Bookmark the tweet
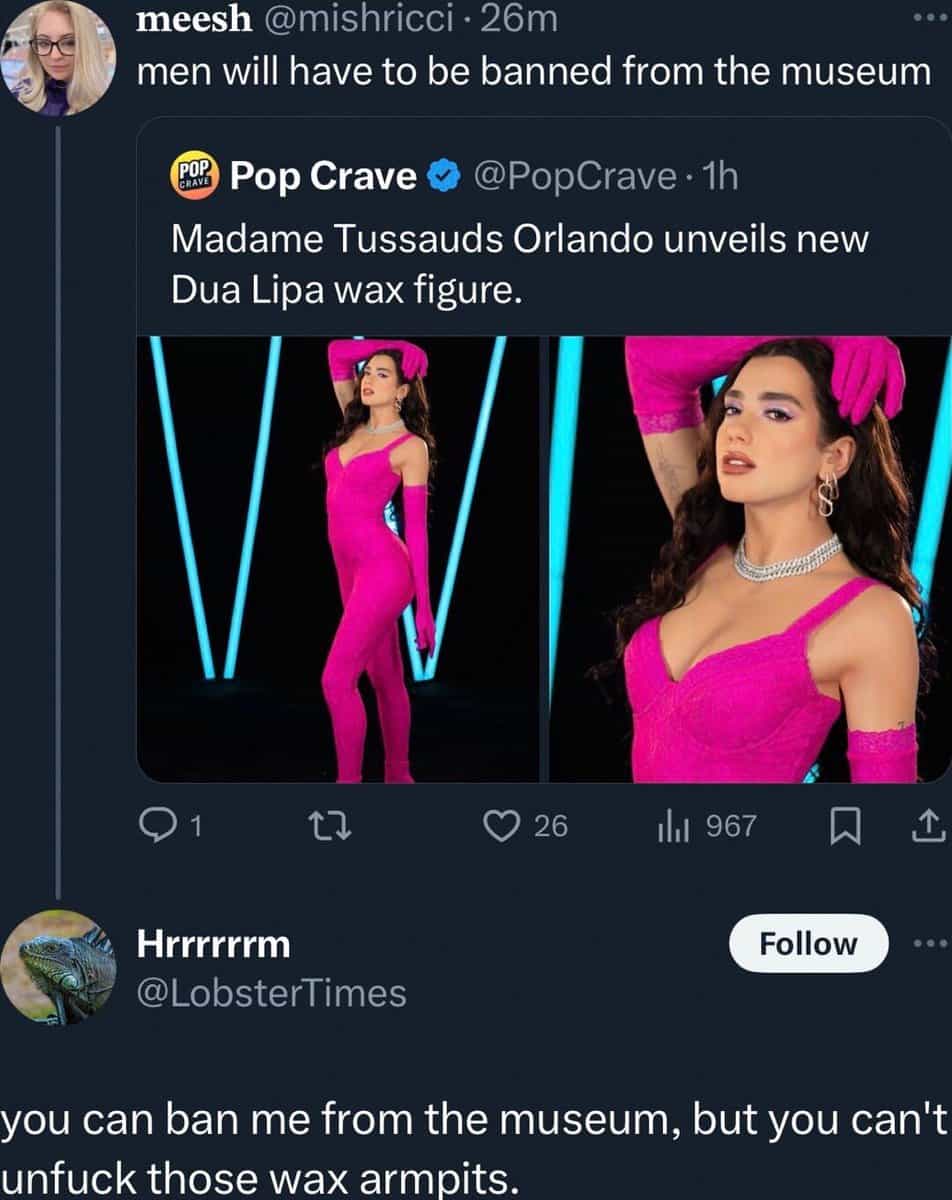The width and height of the screenshot is (952, 1200). (848, 825)
